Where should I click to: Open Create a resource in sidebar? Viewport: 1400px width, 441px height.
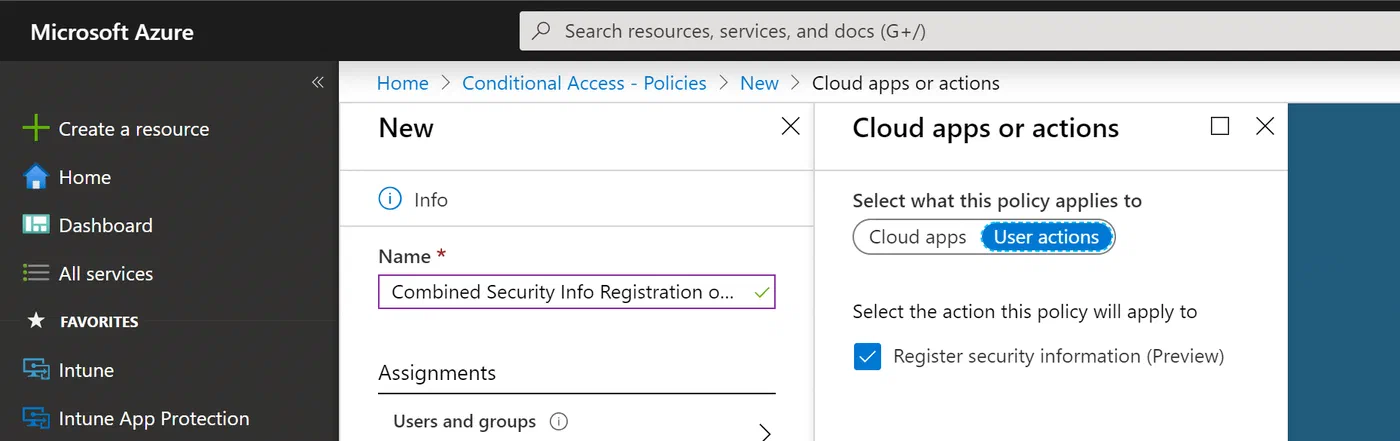(134, 129)
